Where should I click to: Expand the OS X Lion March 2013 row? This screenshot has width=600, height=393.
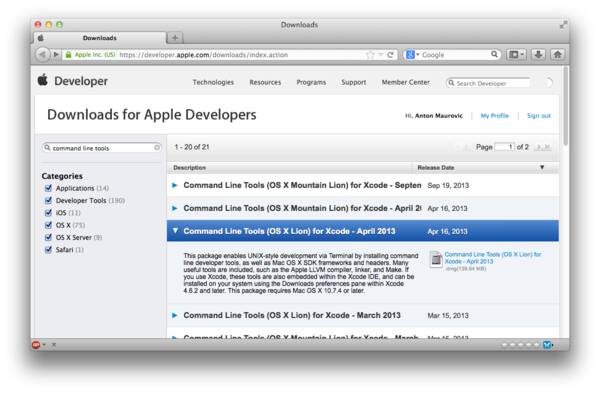(x=174, y=315)
